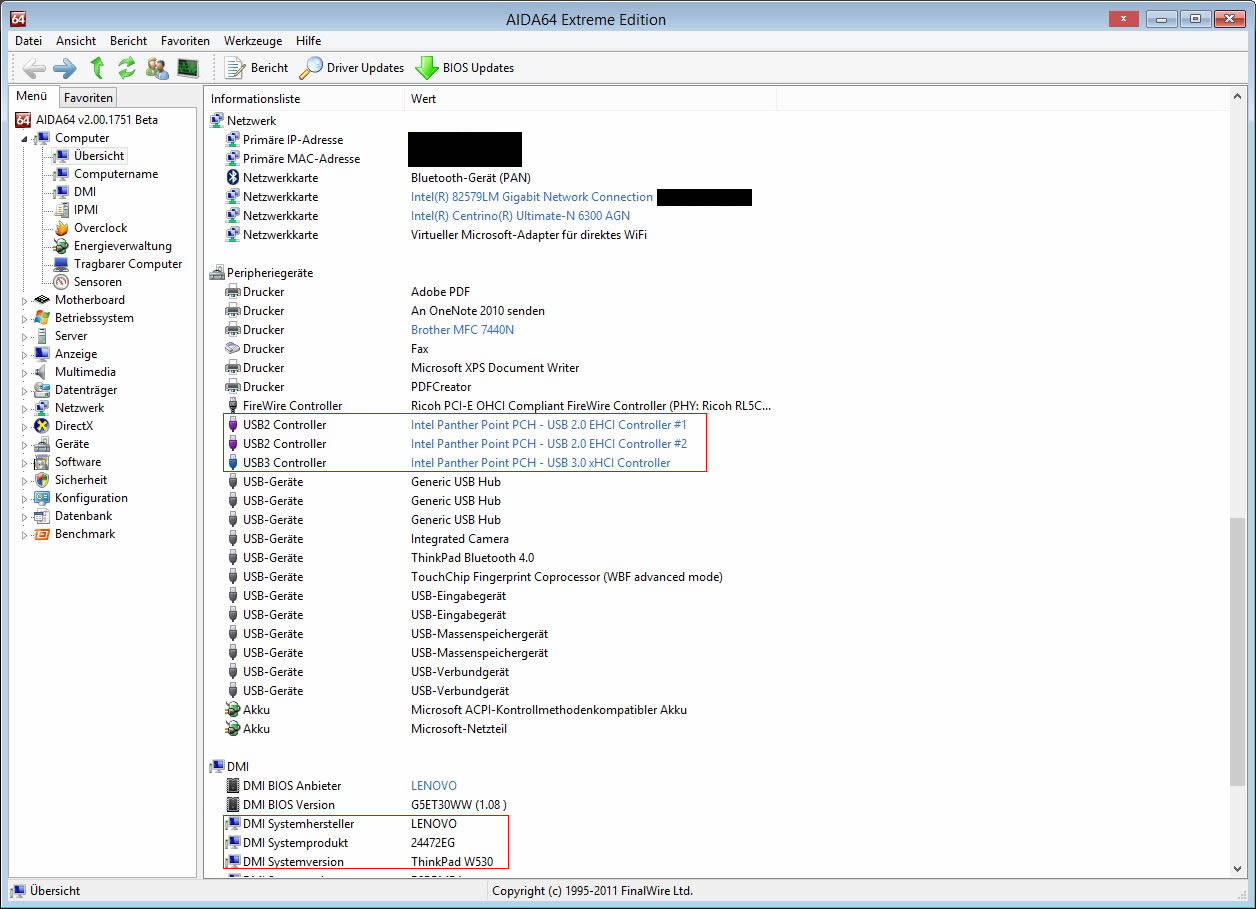Viewport: 1256px width, 909px height.
Task: Click the FireWire Controller icon
Action: (x=233, y=406)
